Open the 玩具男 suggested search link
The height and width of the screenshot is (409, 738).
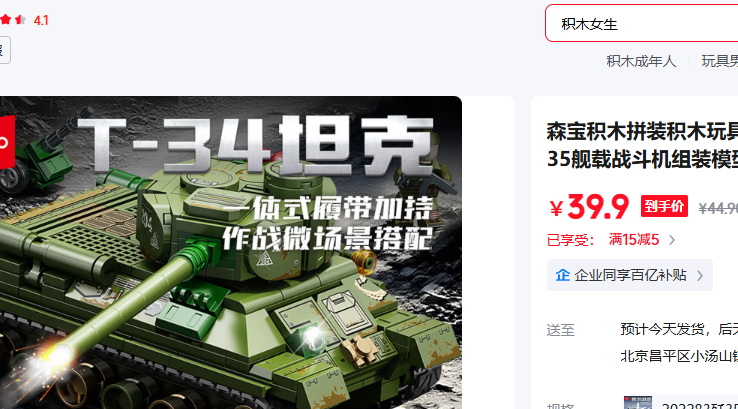click(x=720, y=61)
